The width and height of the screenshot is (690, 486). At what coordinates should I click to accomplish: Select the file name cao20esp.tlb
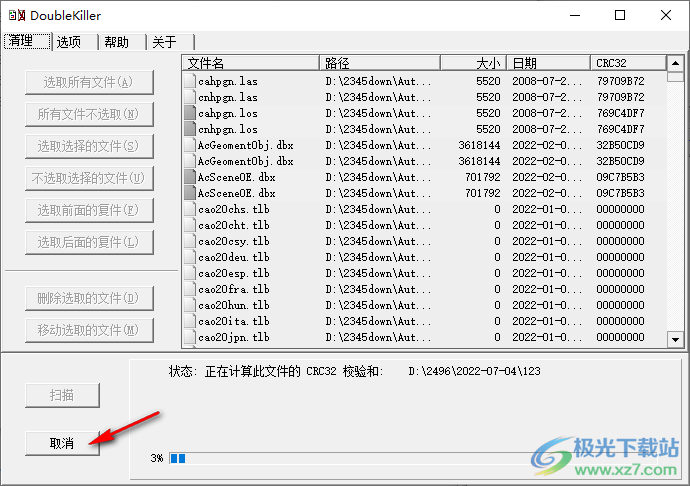pos(234,273)
